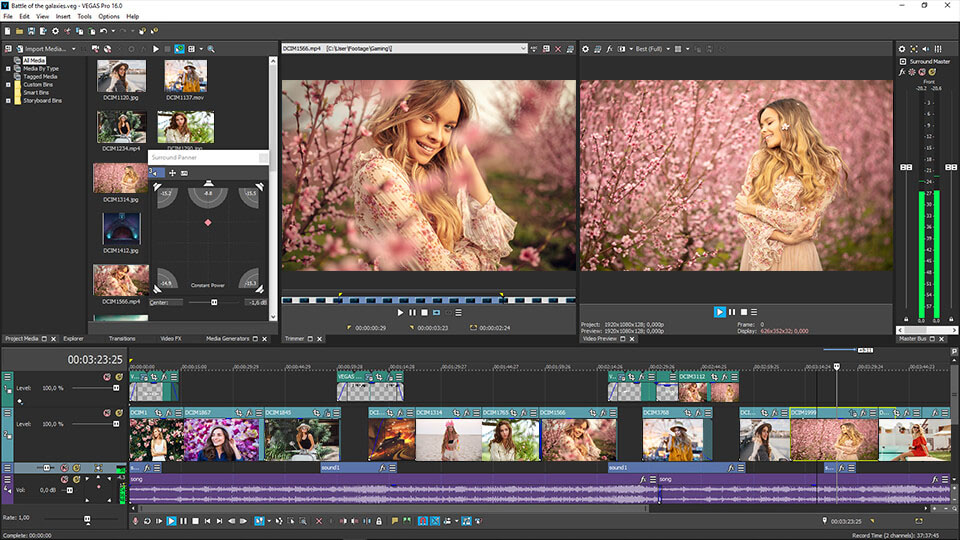Image resolution: width=960 pixels, height=540 pixels.
Task: Open the Insert menu
Action: pyautogui.click(x=63, y=17)
